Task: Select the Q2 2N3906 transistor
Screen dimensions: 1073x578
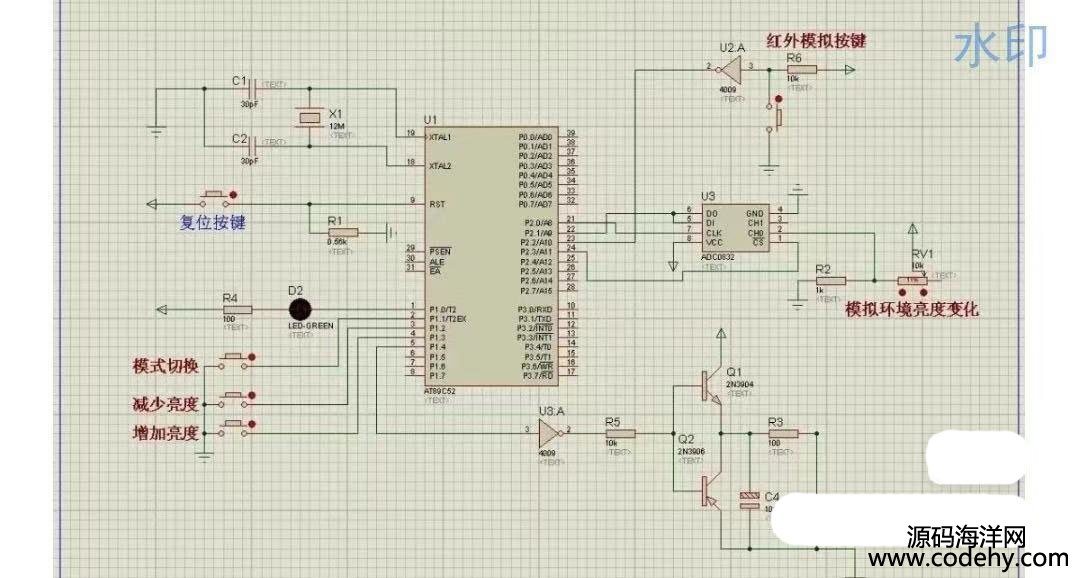Action: click(x=709, y=487)
